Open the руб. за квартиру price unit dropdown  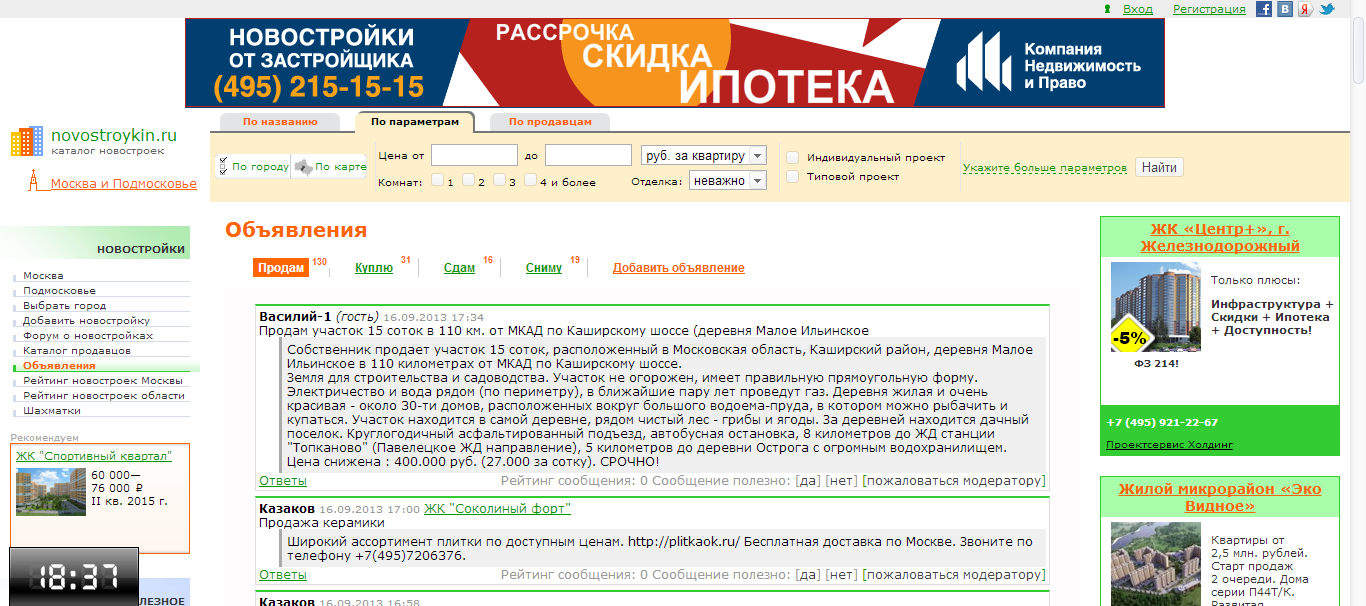(703, 155)
